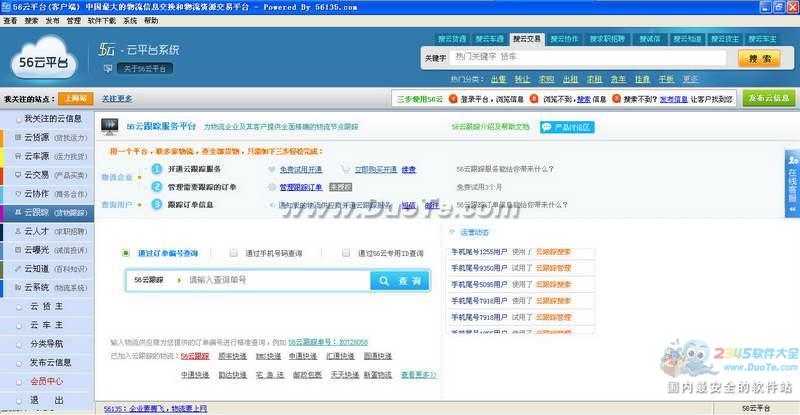
Task: Click the green 发布云信息 button
Action: (769, 98)
